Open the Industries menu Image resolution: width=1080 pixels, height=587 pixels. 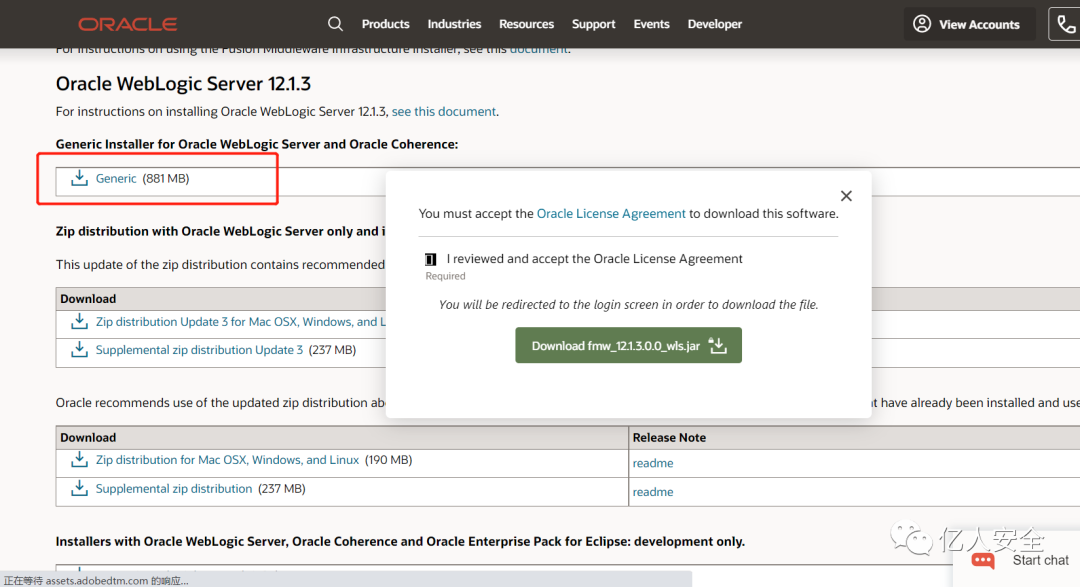(x=454, y=24)
